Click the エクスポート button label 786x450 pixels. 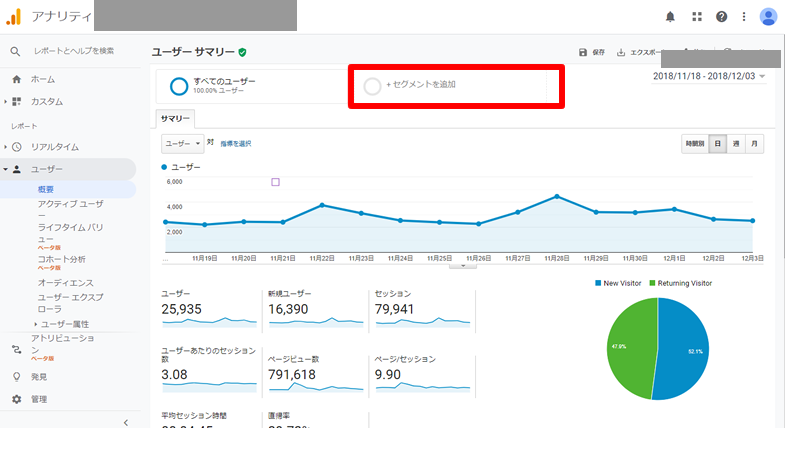click(x=646, y=52)
